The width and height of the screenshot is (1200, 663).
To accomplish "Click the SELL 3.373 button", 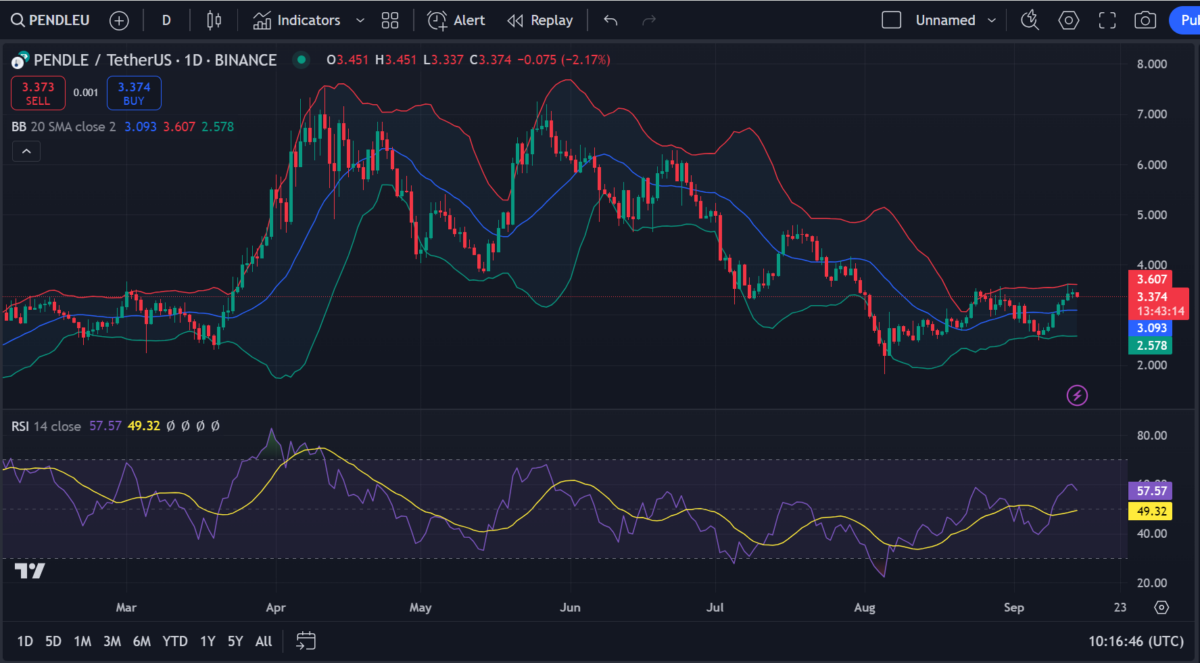I will [39, 93].
